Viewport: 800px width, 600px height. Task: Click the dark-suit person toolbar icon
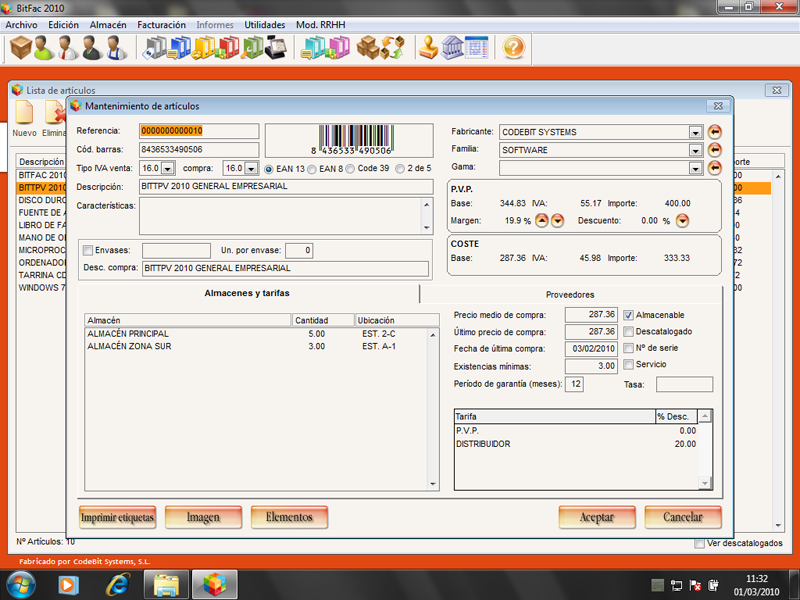click(x=92, y=48)
